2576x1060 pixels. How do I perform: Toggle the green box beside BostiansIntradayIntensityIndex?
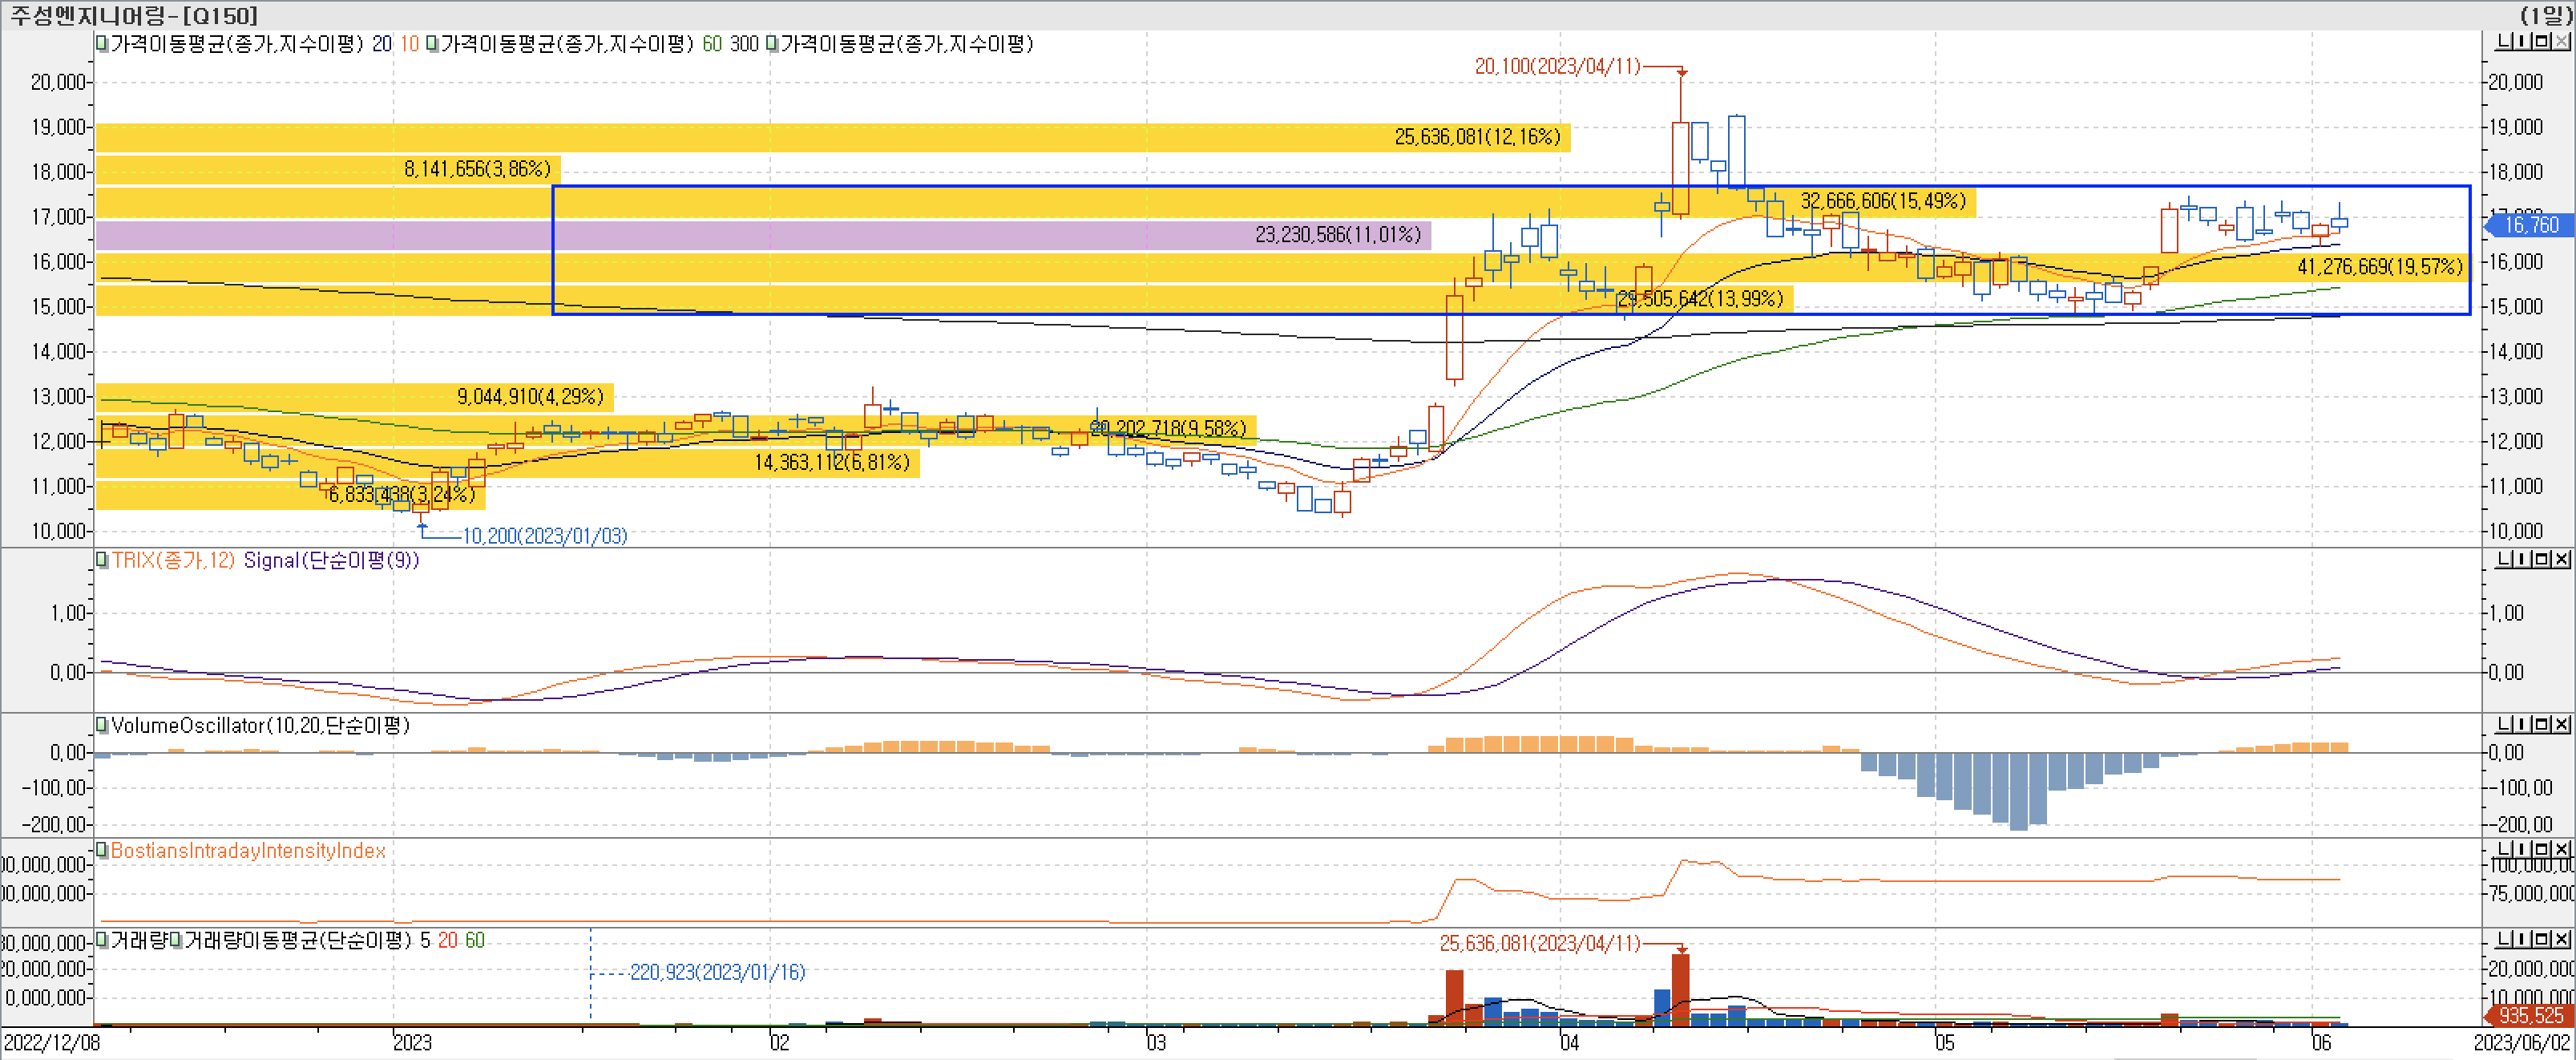(101, 850)
